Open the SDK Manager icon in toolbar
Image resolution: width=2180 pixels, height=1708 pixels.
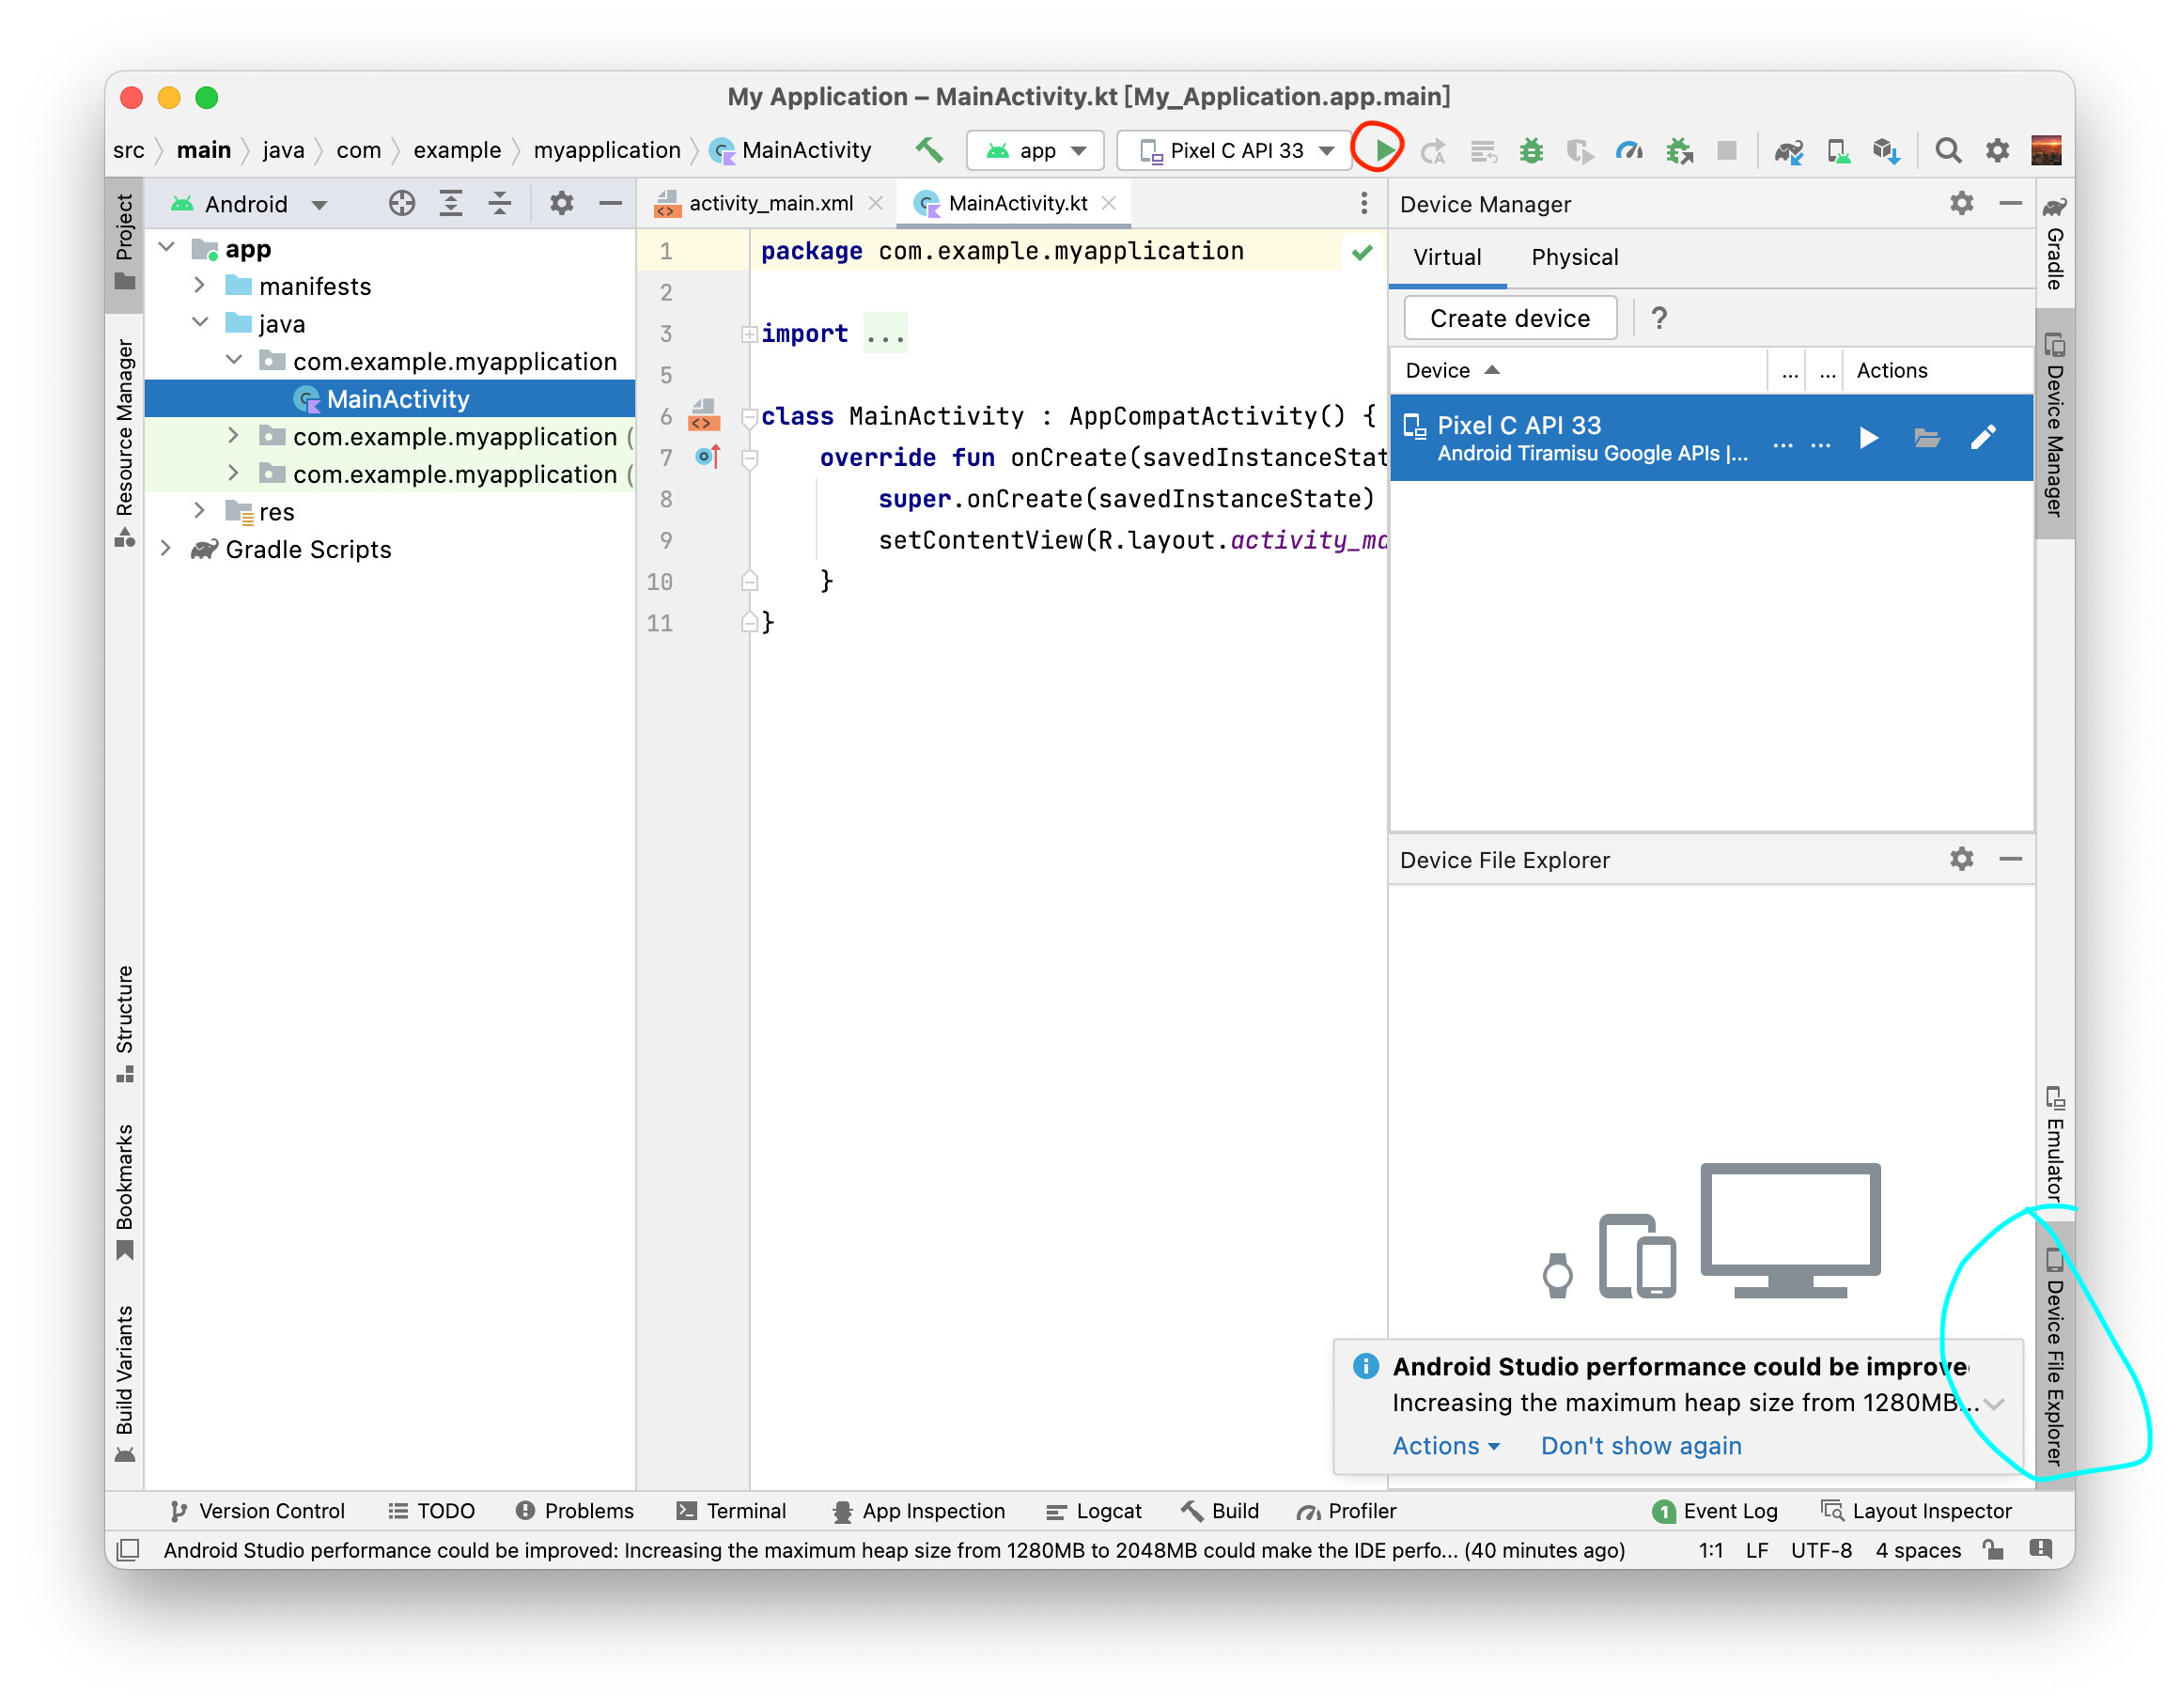point(1886,150)
